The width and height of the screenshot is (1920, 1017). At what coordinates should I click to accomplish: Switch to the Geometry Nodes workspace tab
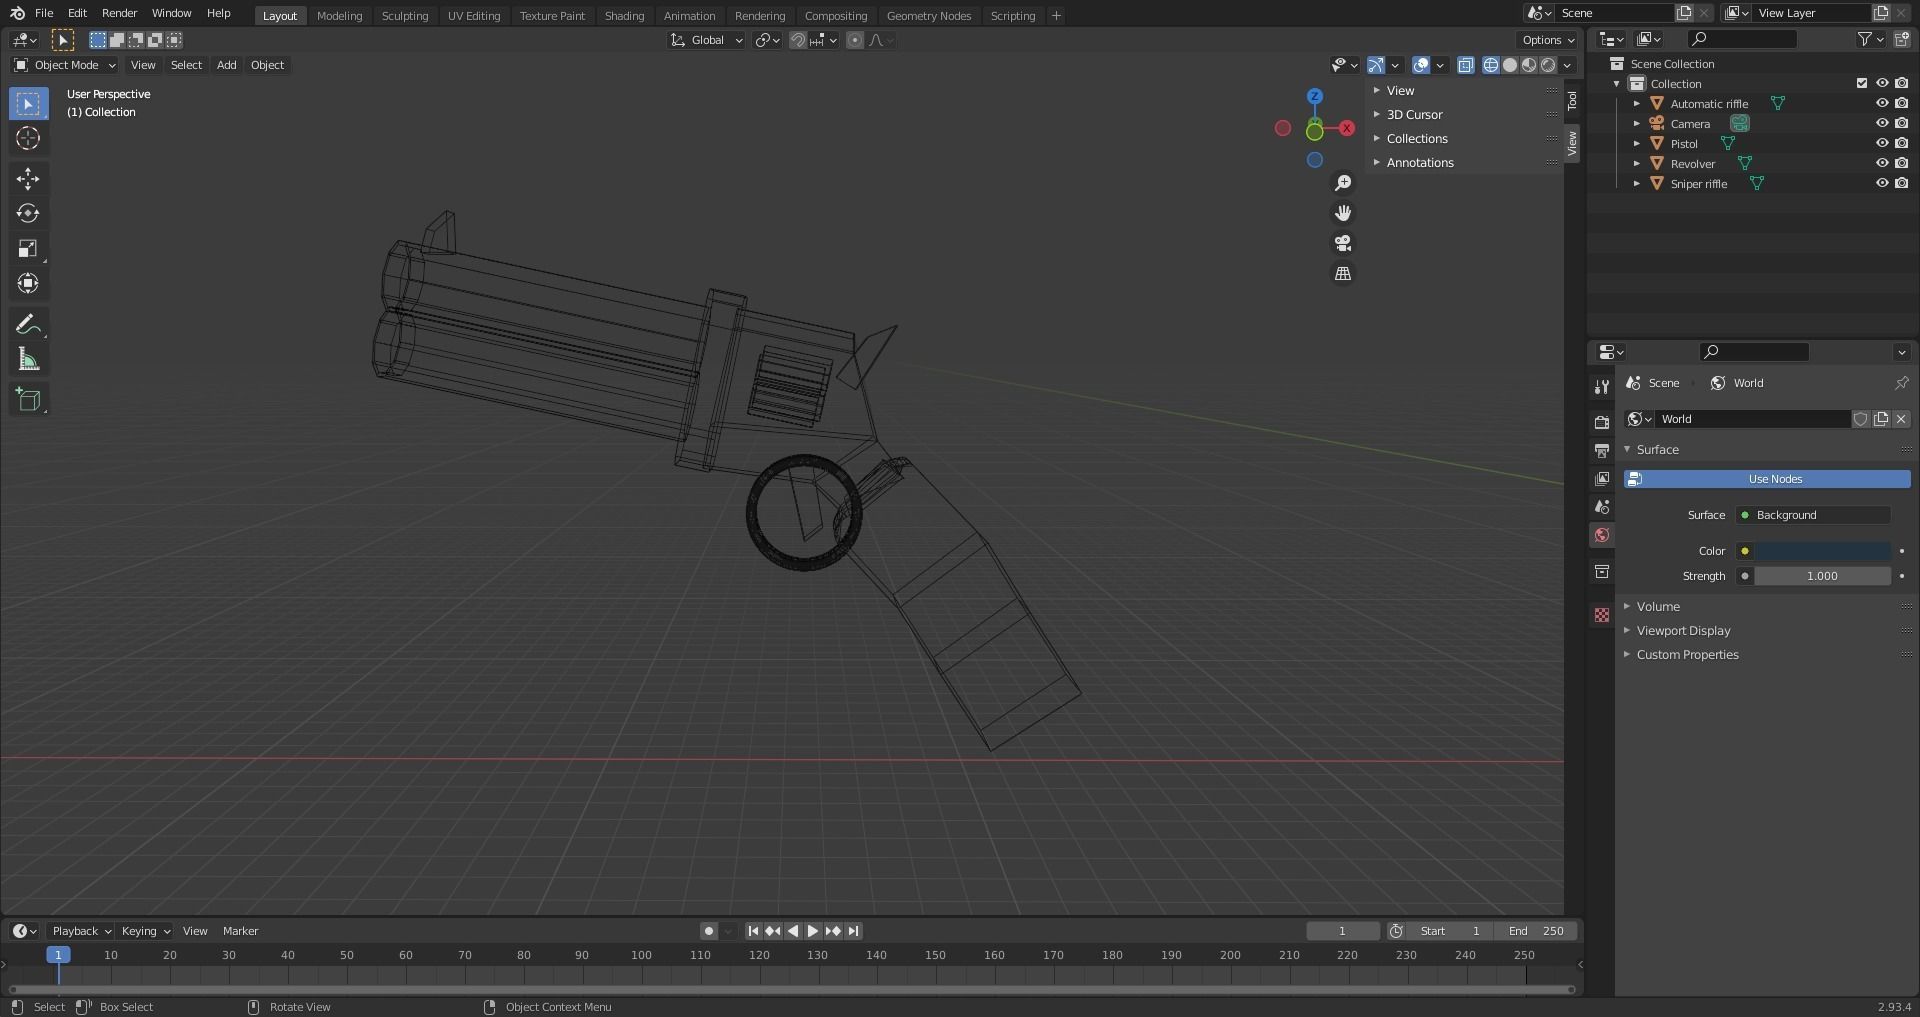pyautogui.click(x=928, y=16)
